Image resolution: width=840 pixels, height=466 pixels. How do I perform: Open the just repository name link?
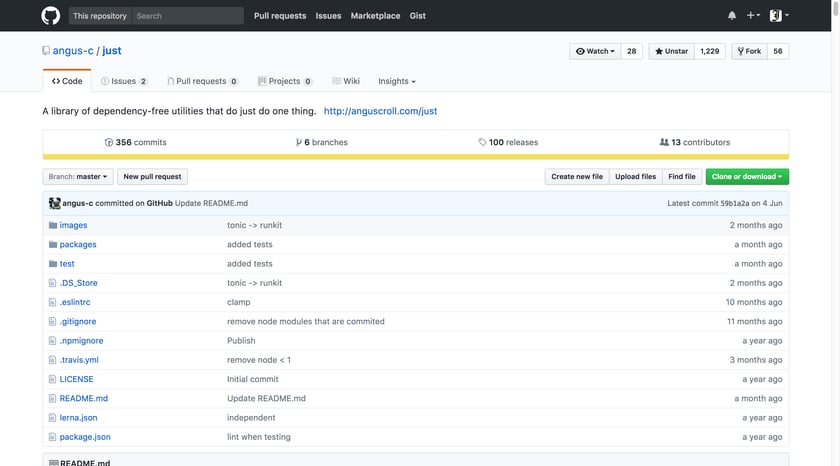(112, 51)
